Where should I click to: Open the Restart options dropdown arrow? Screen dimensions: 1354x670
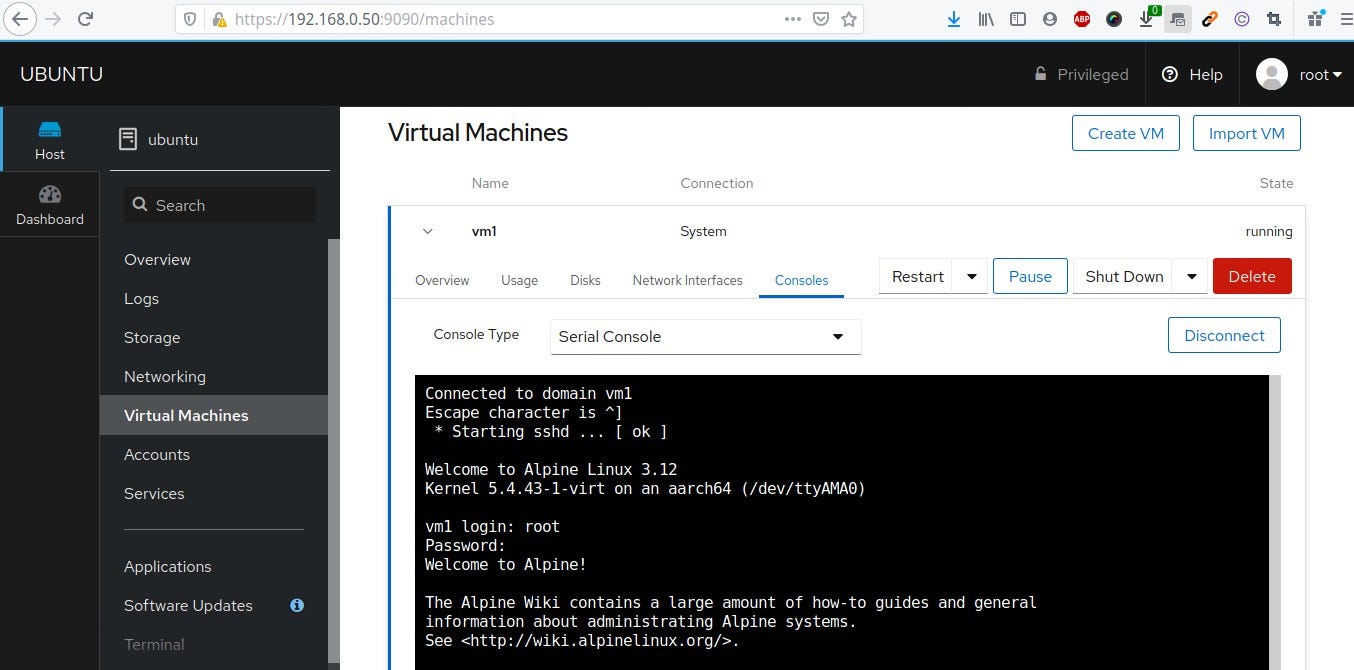tap(971, 277)
